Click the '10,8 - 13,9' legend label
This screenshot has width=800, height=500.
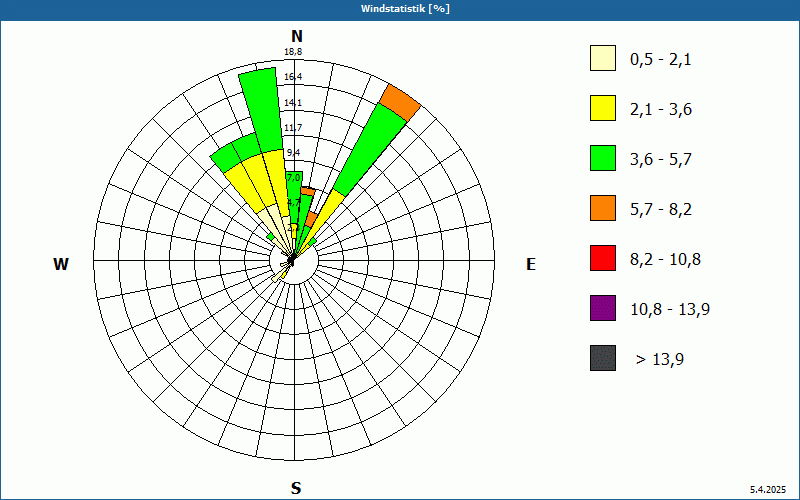[x=670, y=310]
